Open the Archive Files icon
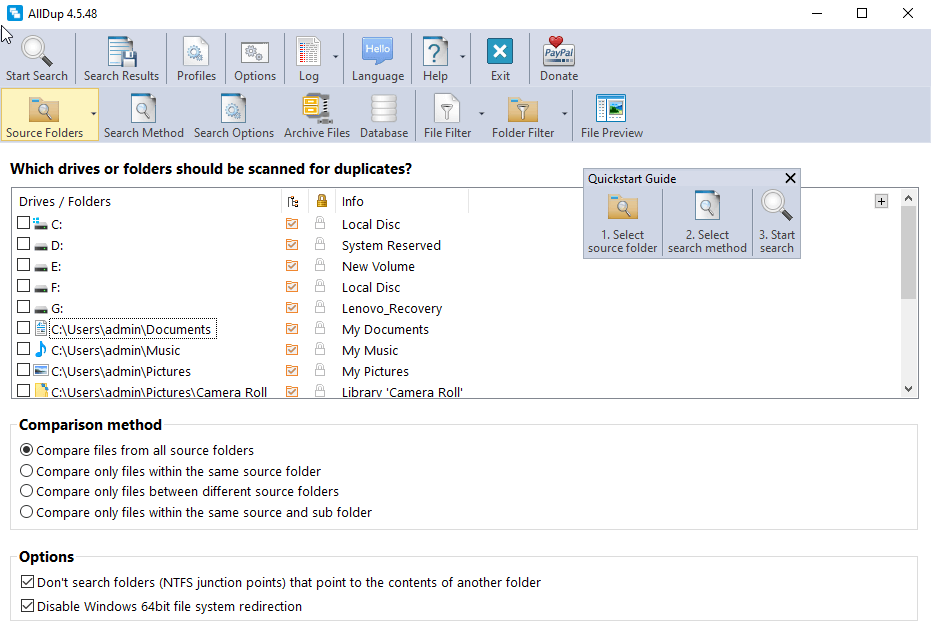This screenshot has width=931, height=637. 316,107
